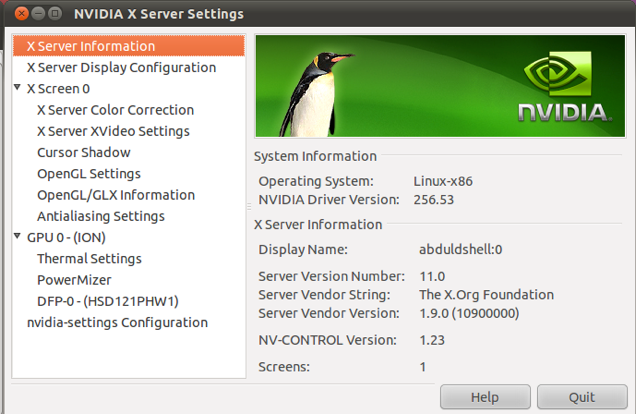This screenshot has width=636, height=414.
Task: View OpenGL/GLX Information
Action: [x=115, y=195]
